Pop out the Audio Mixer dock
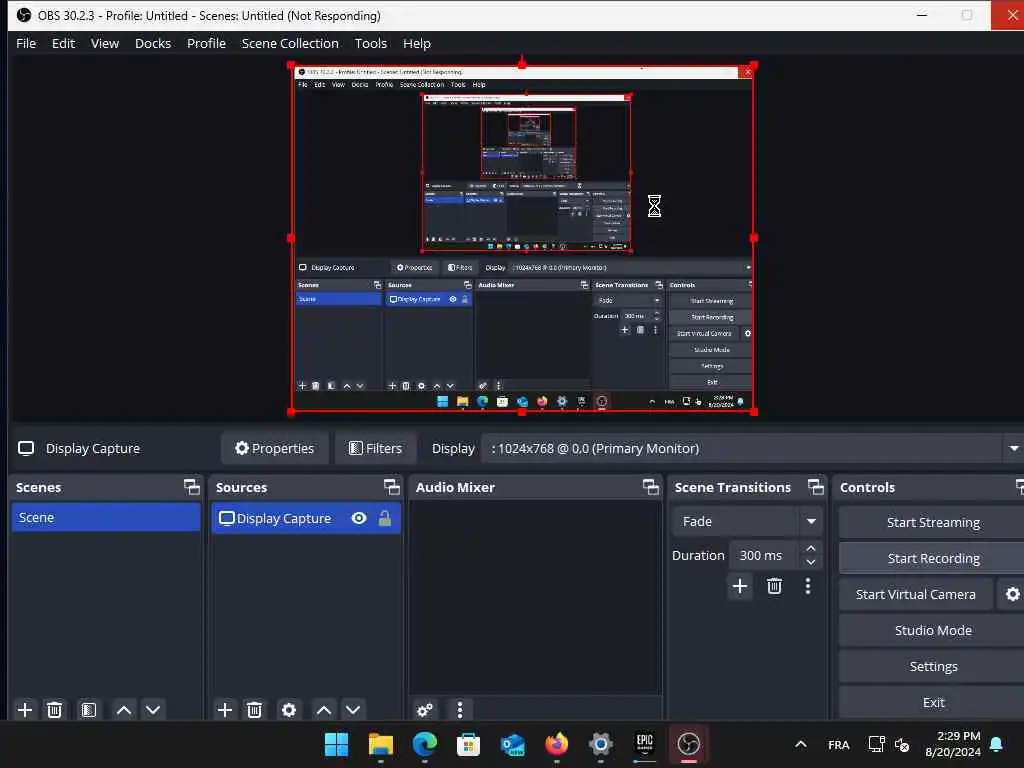The height and width of the screenshot is (768, 1024). click(651, 487)
